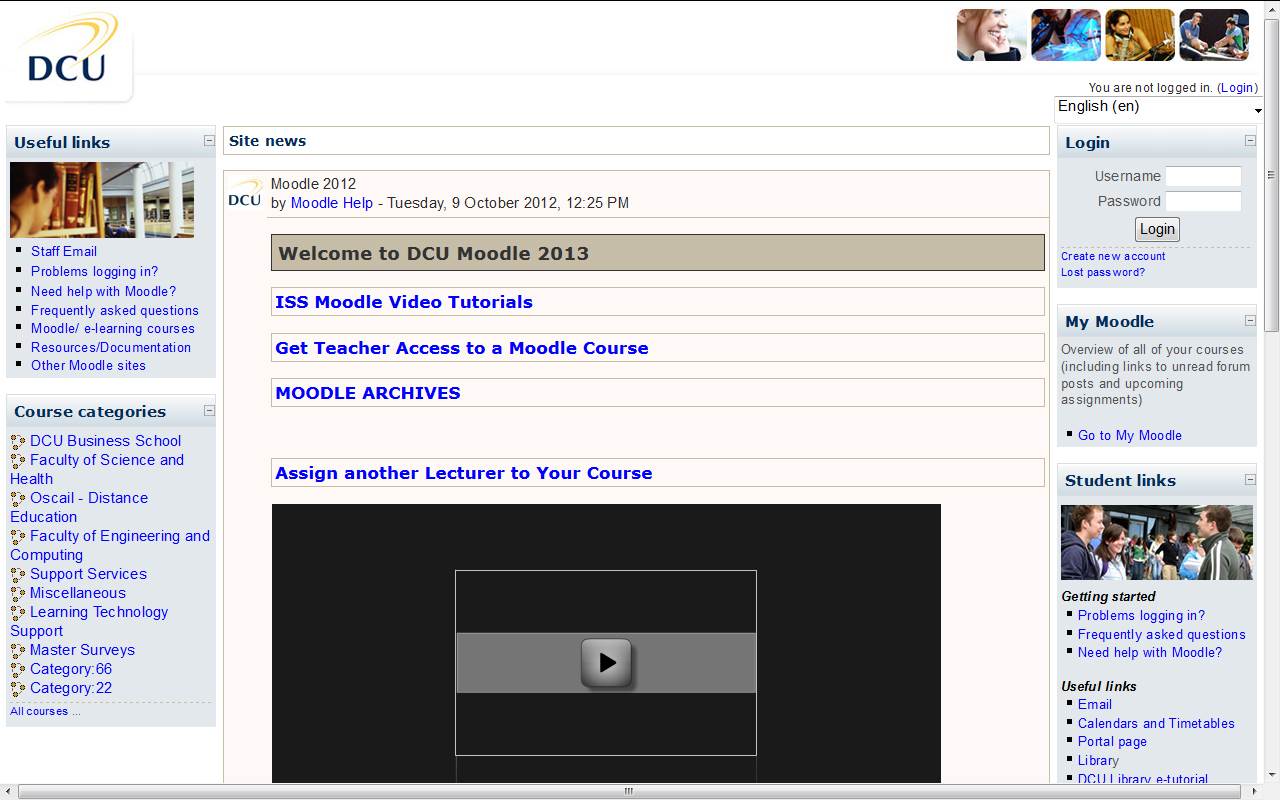
Task: Click the Category:66 icon
Action: [x=18, y=669]
